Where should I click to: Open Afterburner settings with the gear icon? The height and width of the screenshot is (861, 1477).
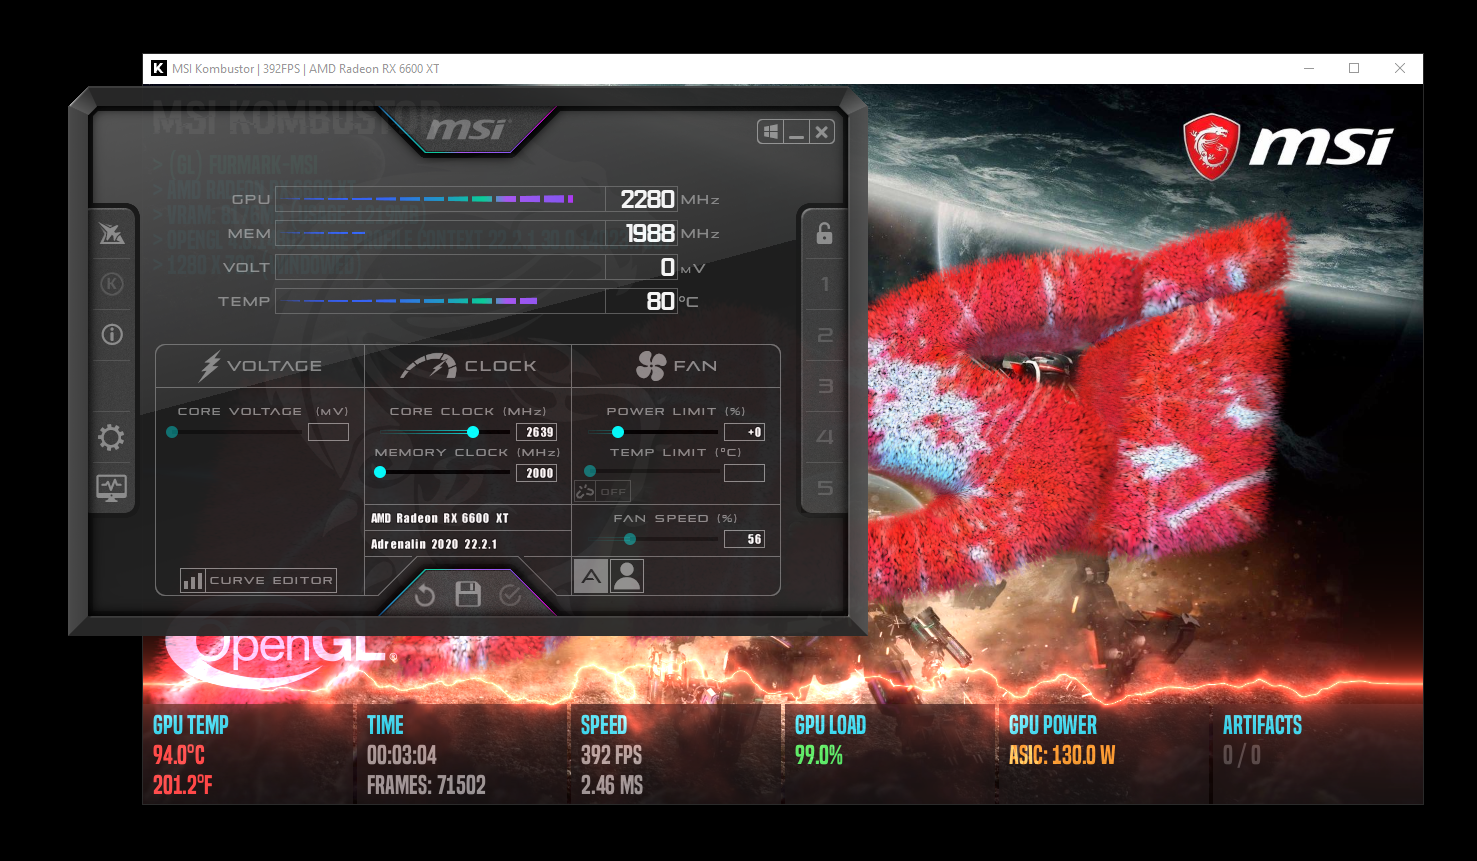click(x=111, y=437)
